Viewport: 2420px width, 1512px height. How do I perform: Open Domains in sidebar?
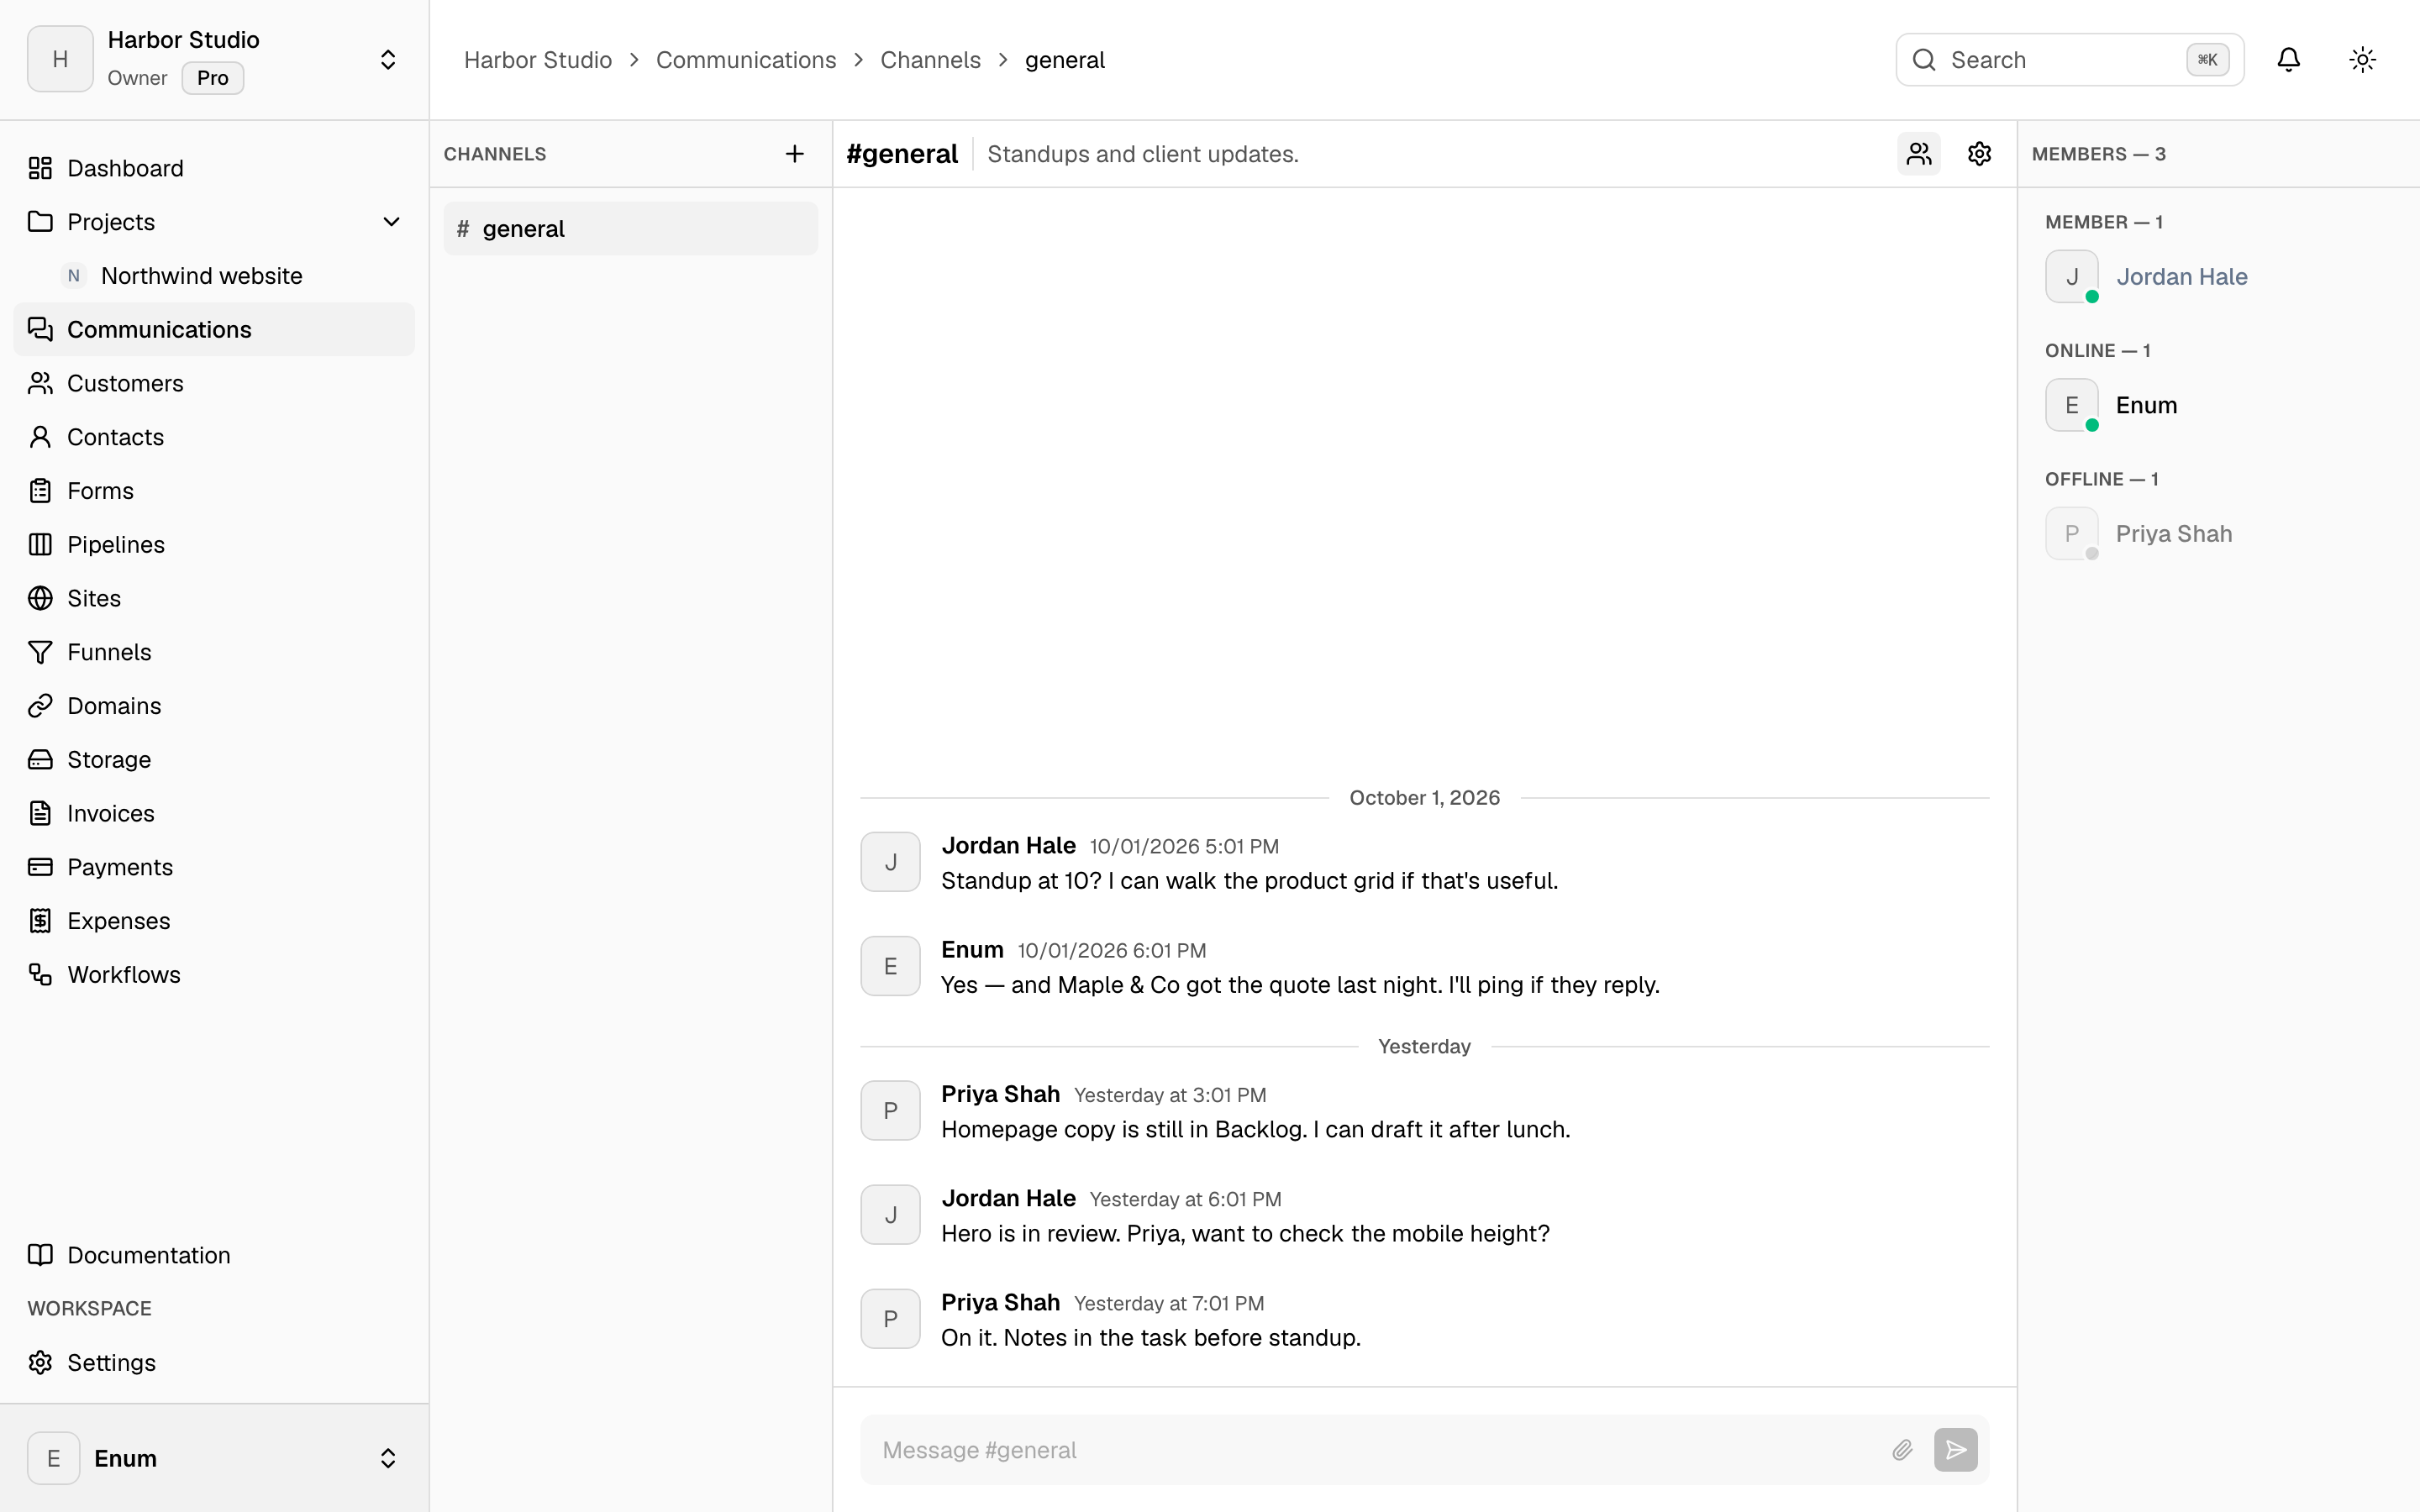[x=214, y=706]
